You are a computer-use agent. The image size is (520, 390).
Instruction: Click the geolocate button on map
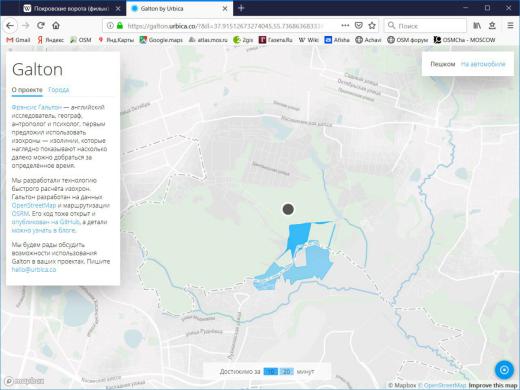pyautogui.click(x=504, y=370)
